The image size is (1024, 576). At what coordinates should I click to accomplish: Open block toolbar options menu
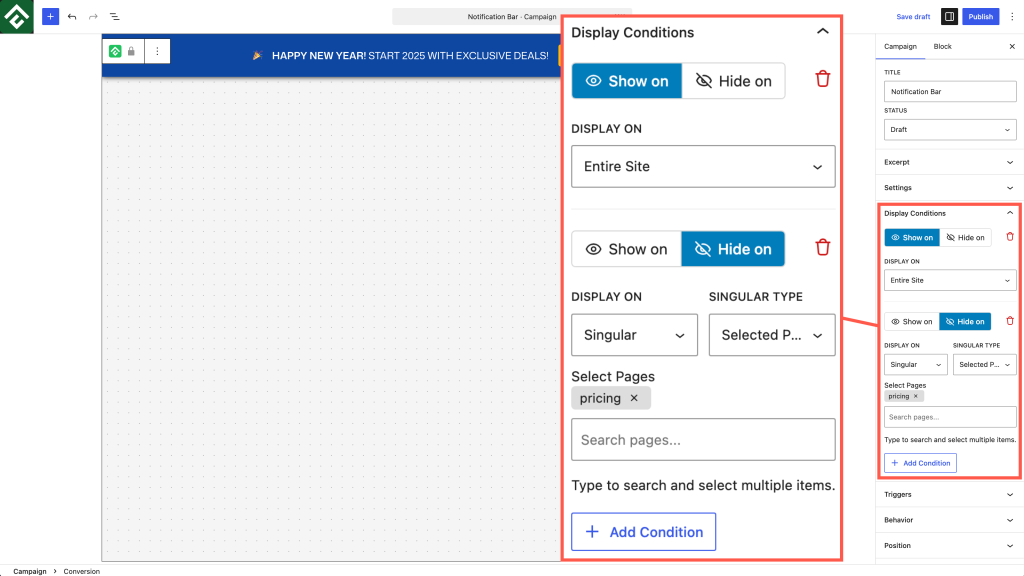(x=157, y=51)
